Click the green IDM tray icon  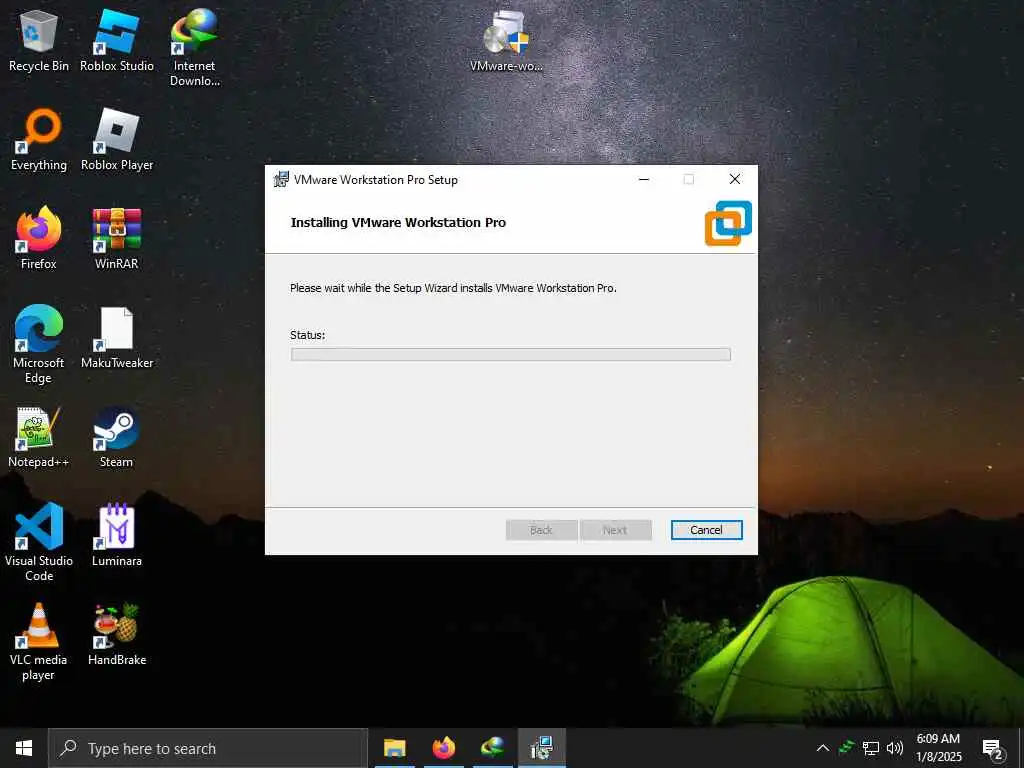tap(846, 748)
